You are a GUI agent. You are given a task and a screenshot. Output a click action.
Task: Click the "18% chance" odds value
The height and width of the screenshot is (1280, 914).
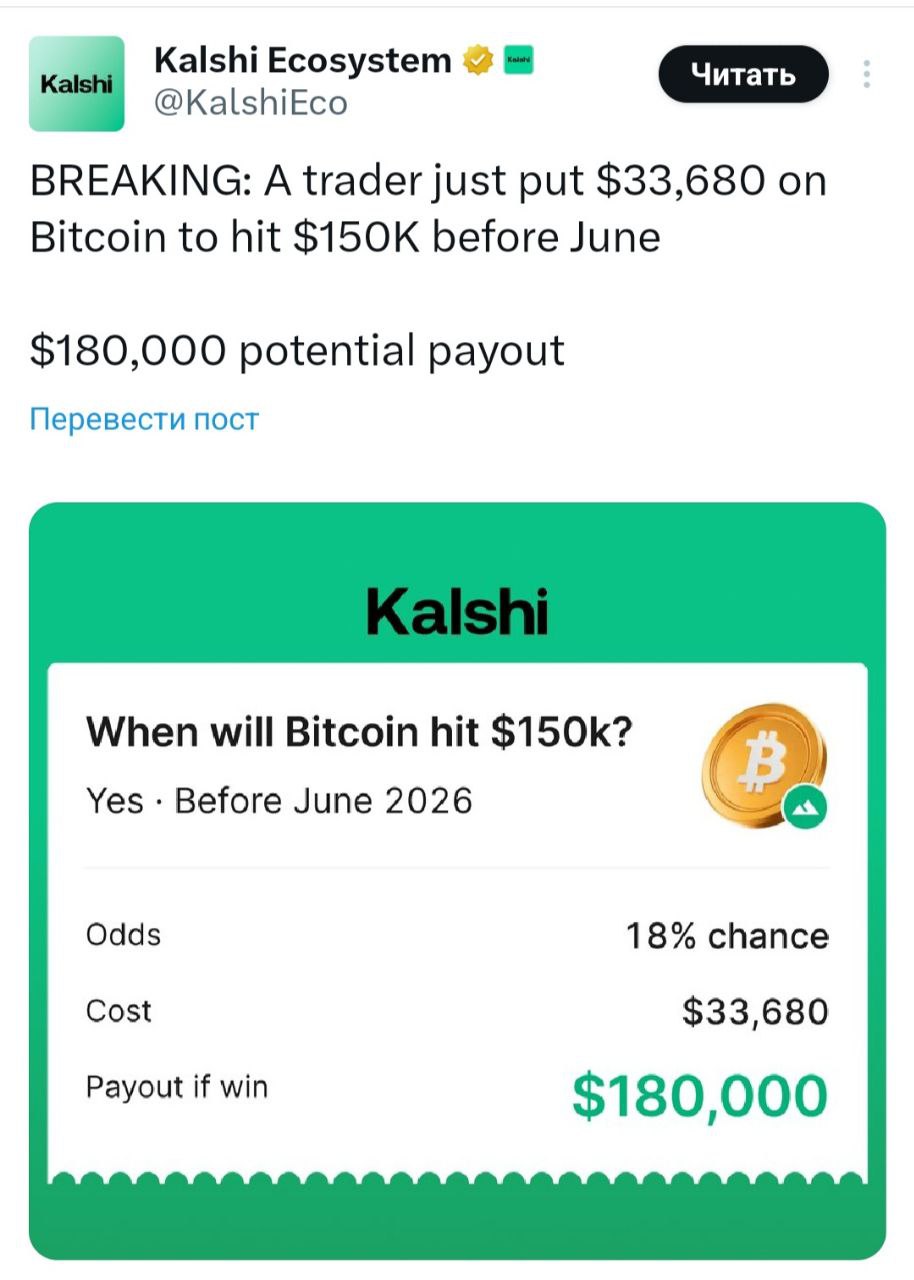click(x=727, y=937)
